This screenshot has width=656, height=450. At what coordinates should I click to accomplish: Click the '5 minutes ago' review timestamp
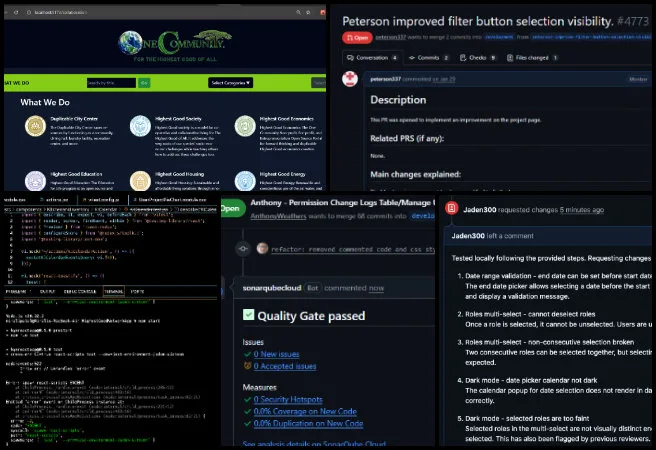[x=582, y=210]
